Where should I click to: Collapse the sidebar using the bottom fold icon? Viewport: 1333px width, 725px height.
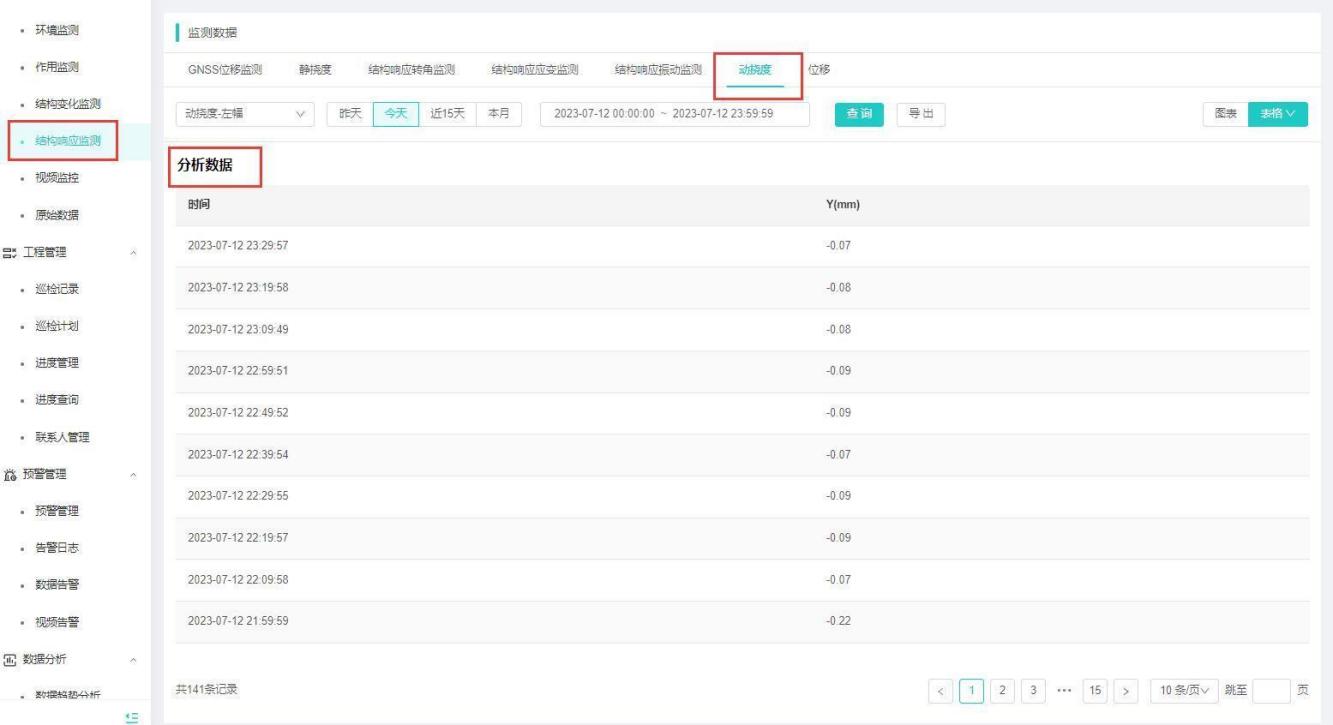(x=130, y=715)
